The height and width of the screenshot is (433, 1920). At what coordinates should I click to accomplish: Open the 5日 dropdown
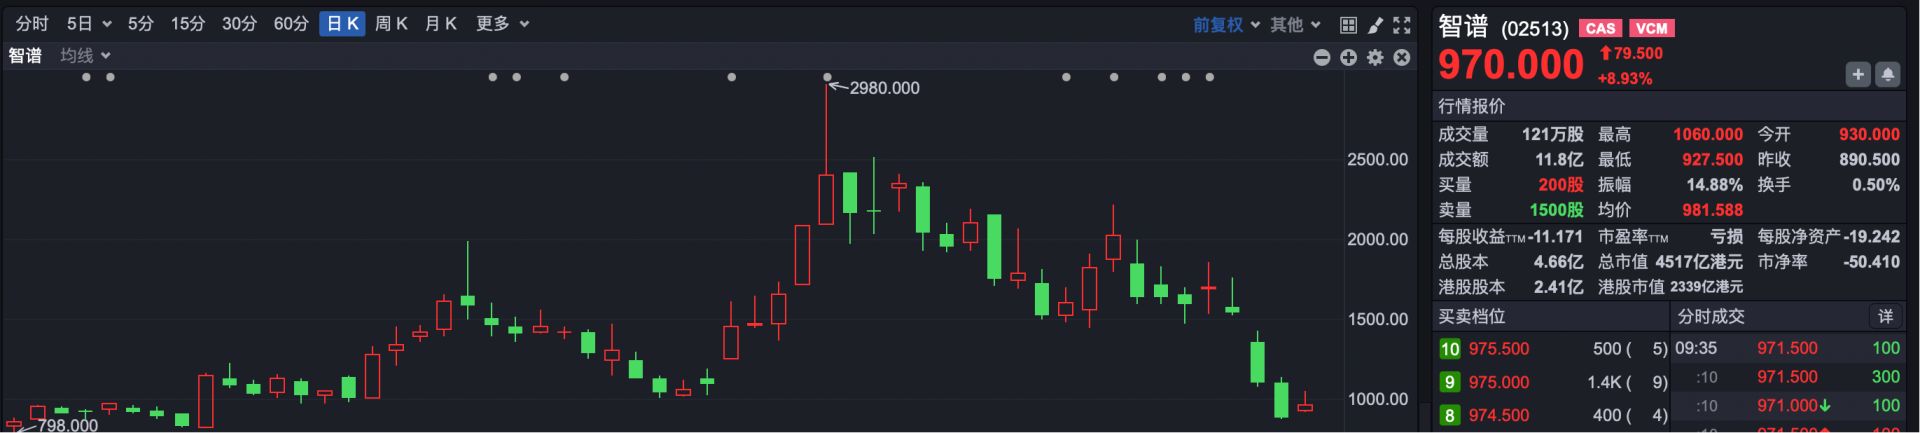click(x=89, y=24)
